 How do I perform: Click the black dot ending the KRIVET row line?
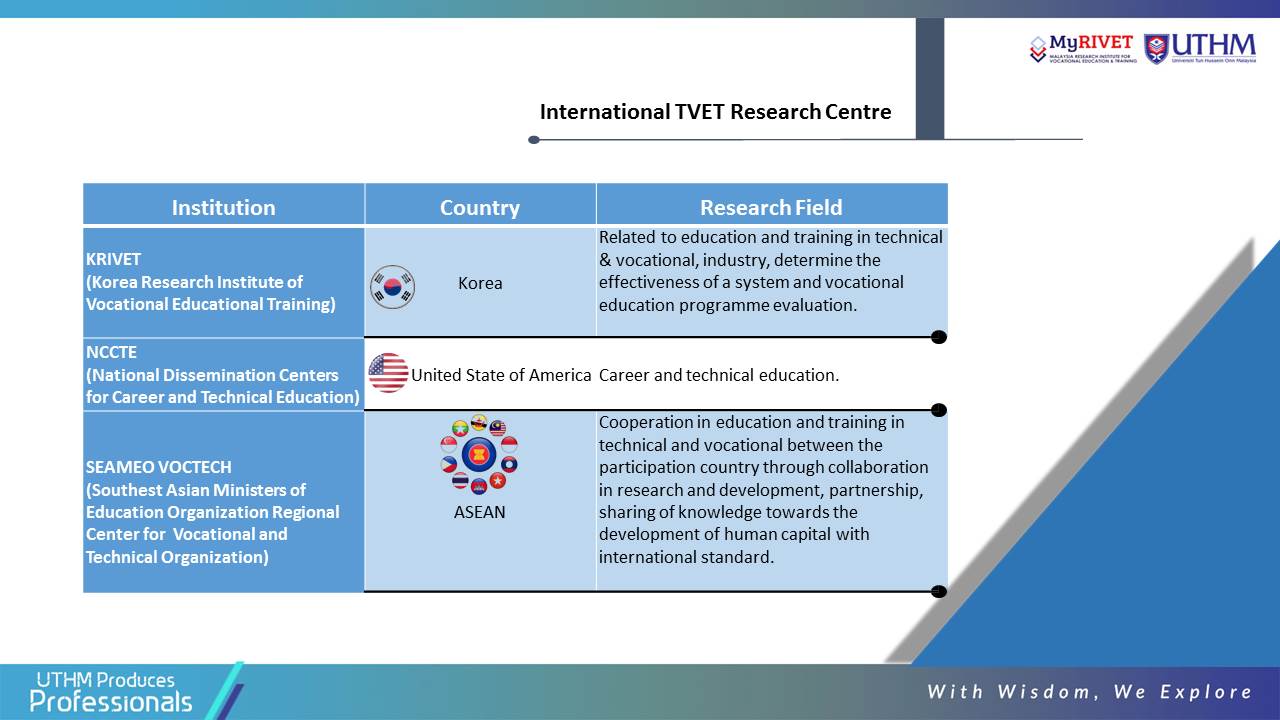(x=938, y=337)
